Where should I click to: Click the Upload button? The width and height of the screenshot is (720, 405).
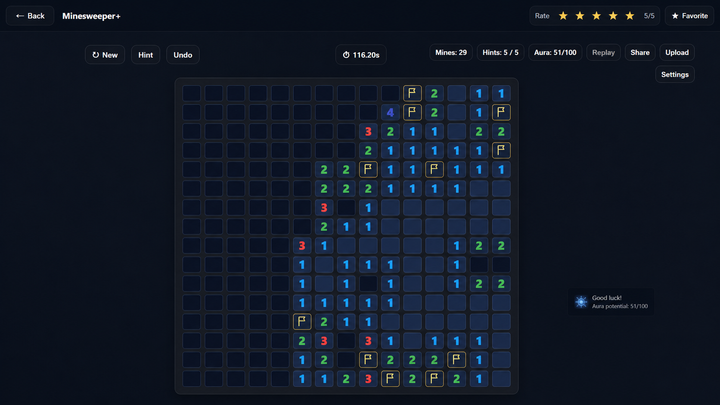pos(677,53)
